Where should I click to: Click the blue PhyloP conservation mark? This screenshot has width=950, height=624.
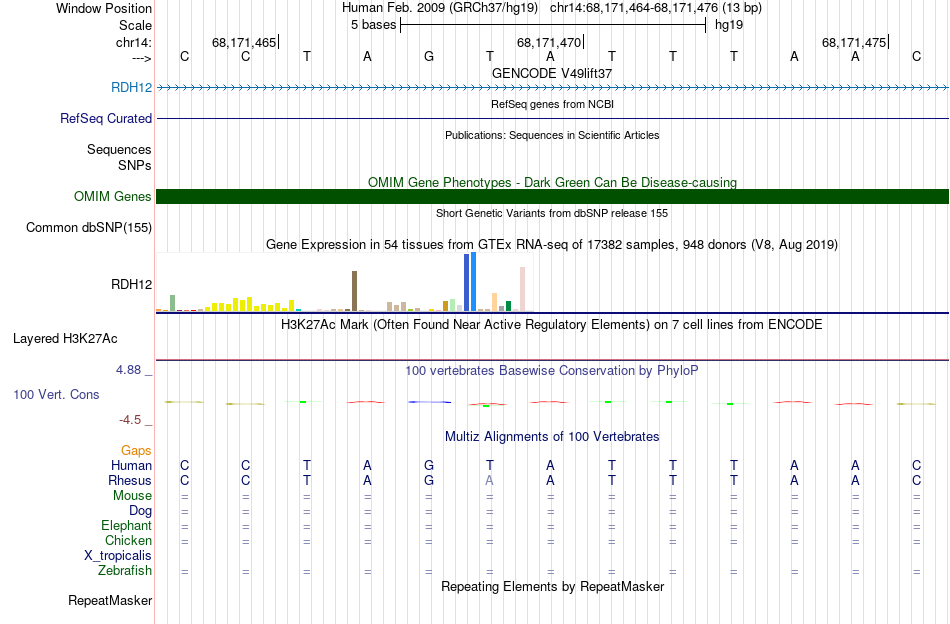click(430, 402)
